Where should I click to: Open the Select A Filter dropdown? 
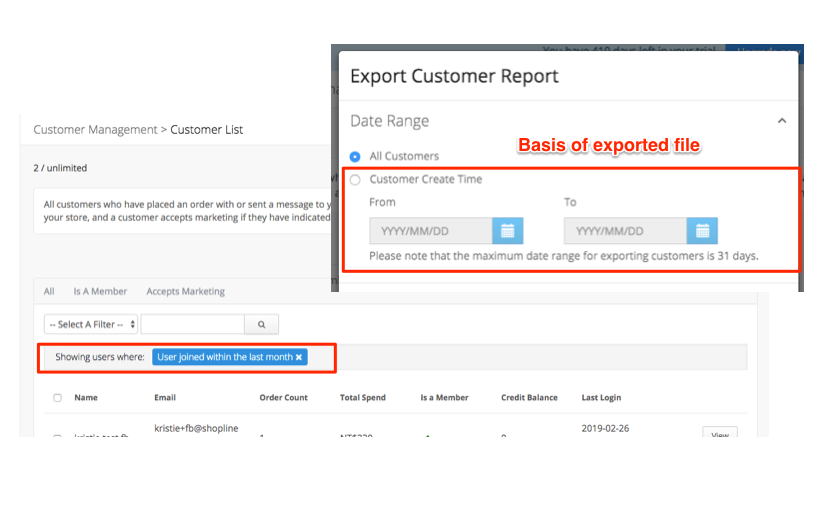point(91,324)
